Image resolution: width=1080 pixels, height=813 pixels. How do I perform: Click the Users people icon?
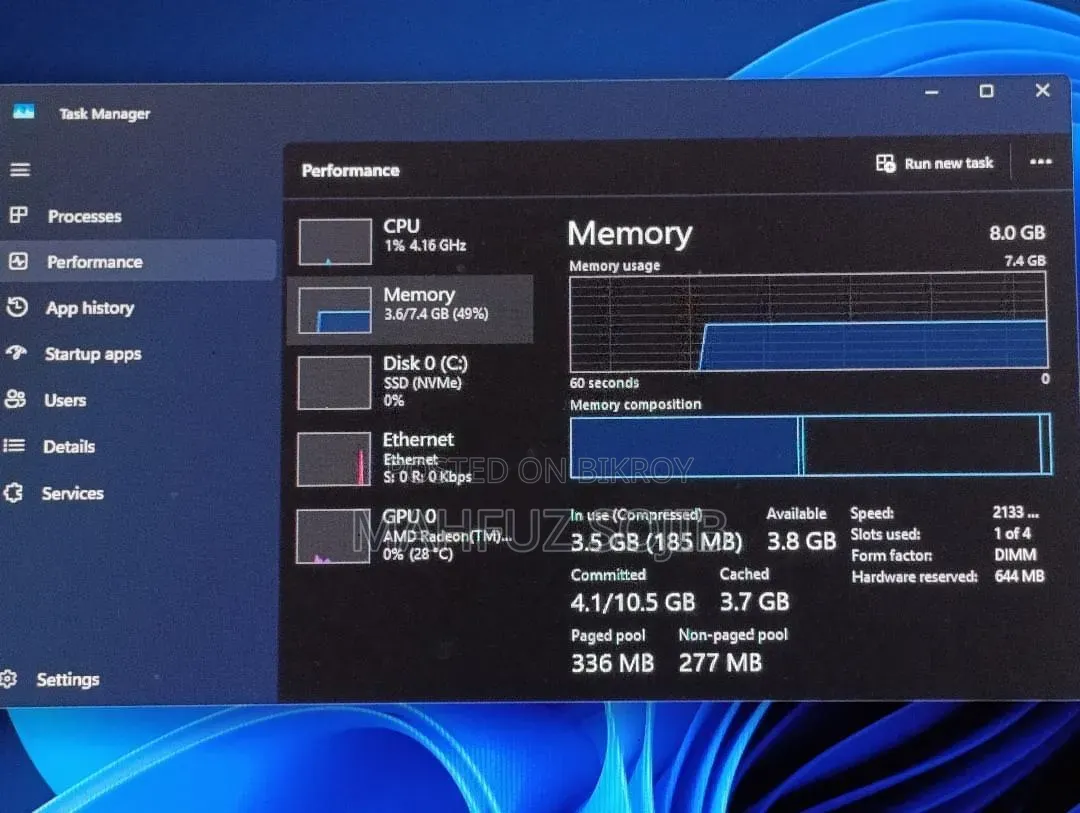pos(15,399)
